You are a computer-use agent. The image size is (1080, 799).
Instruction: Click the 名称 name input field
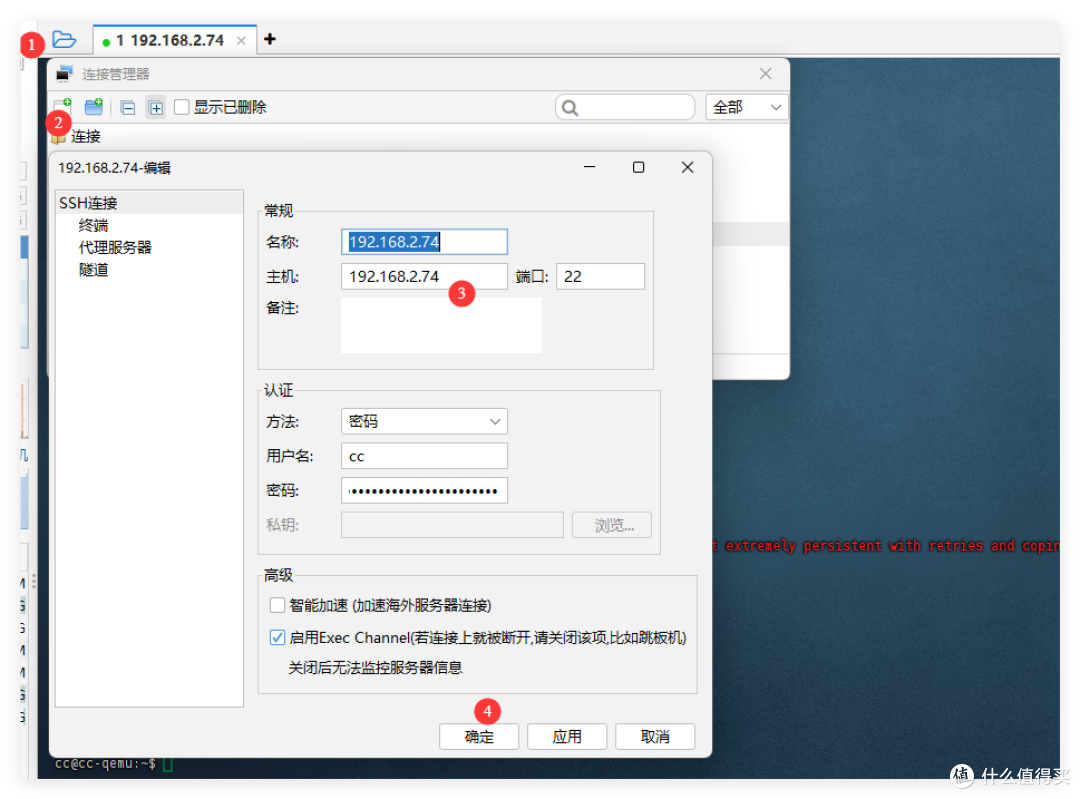(x=424, y=242)
